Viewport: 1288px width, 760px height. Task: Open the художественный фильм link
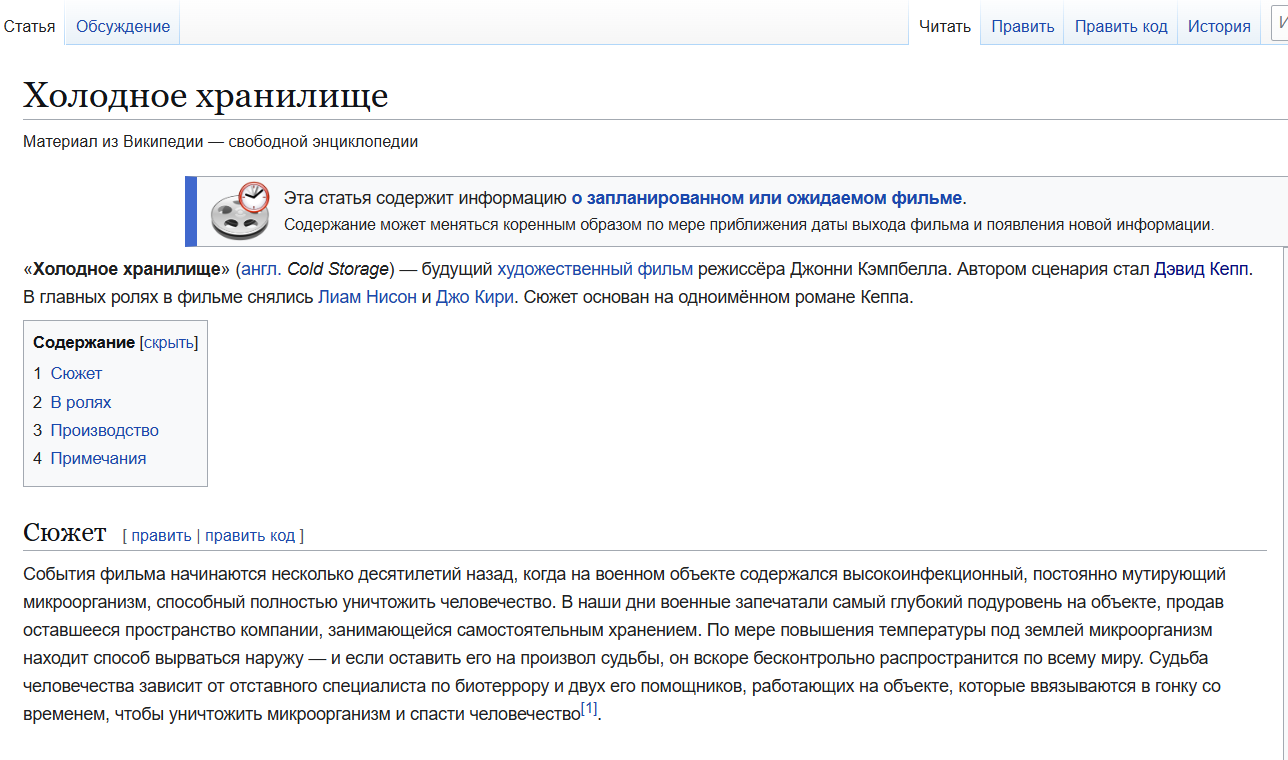click(x=595, y=269)
